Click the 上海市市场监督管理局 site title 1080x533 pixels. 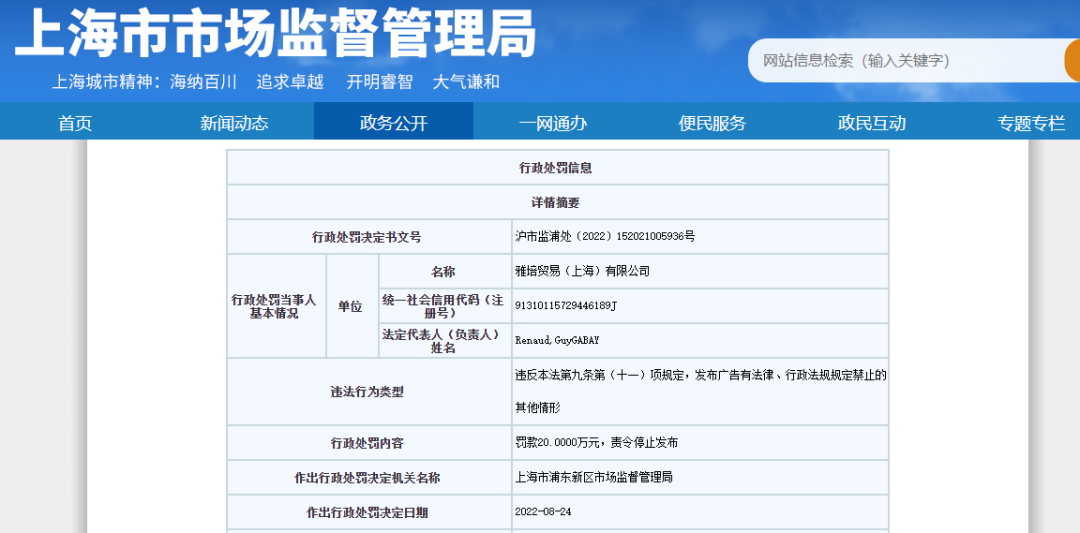point(275,33)
